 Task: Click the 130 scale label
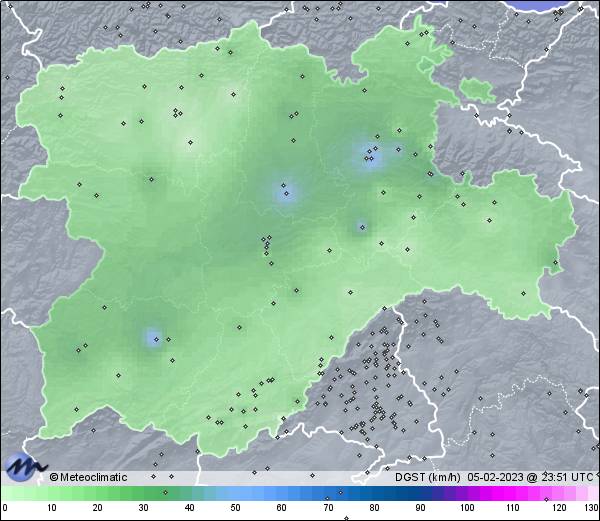point(592,508)
